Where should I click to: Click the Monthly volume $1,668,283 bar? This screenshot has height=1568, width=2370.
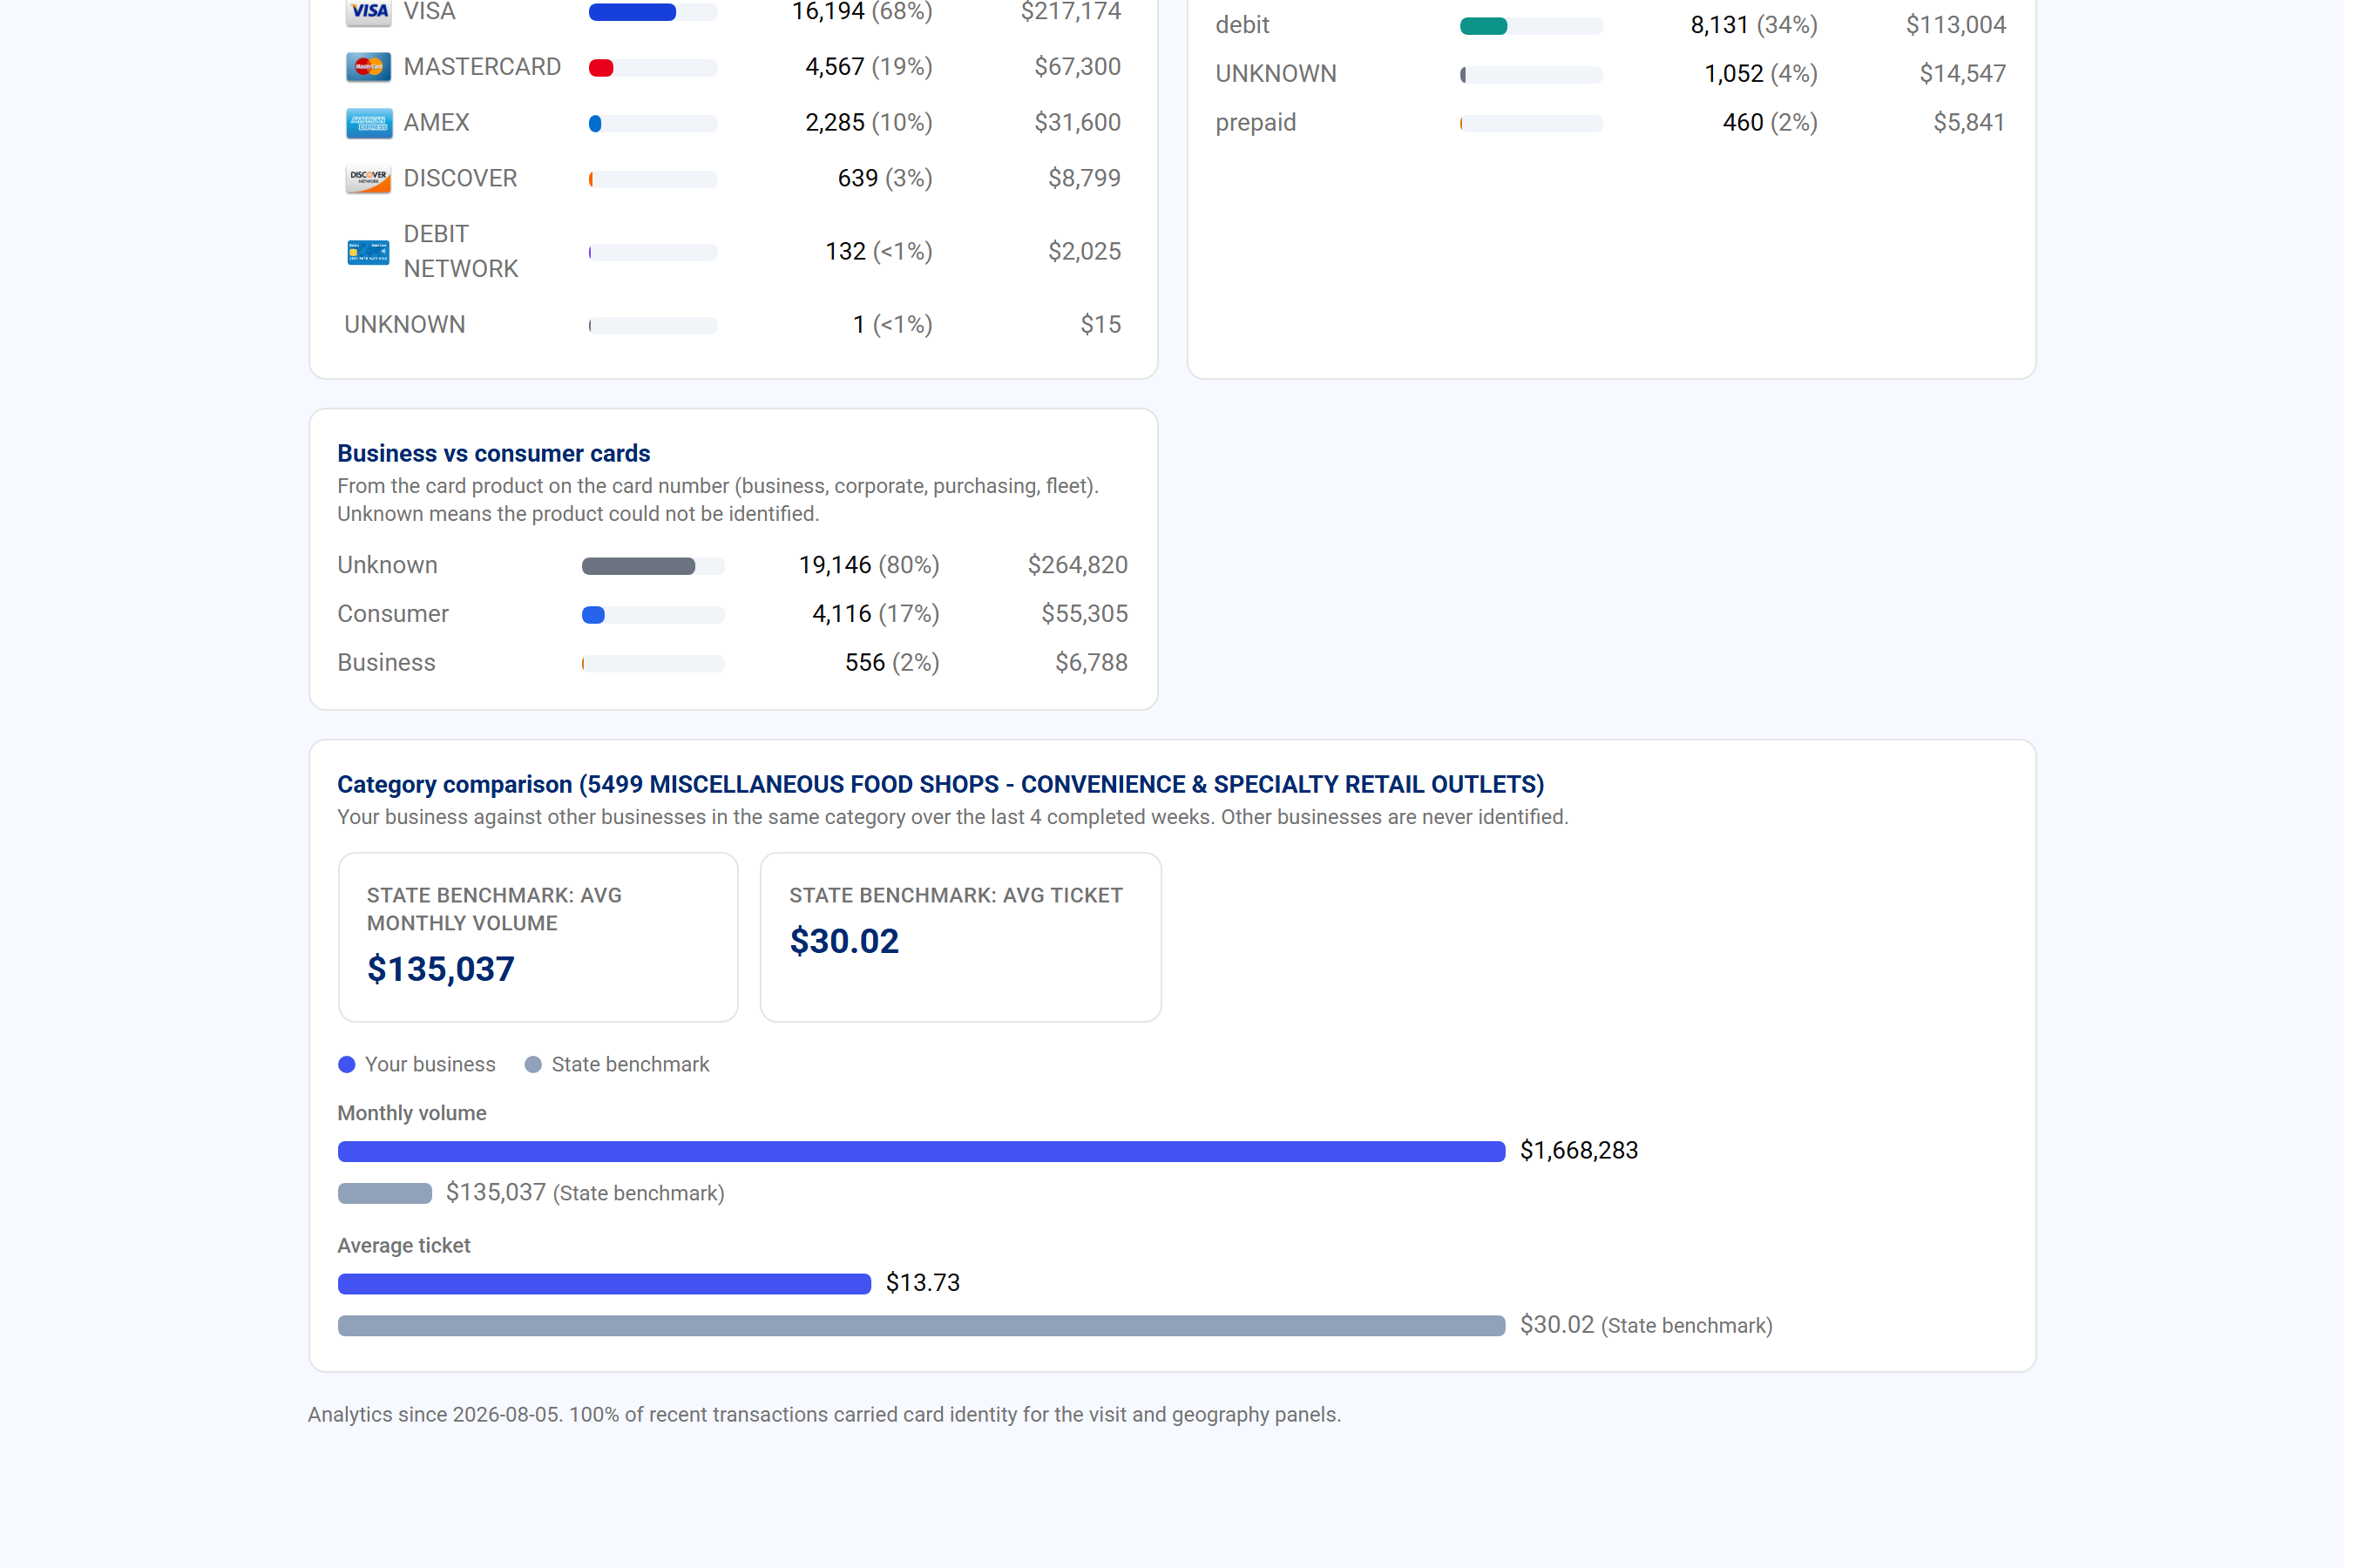(x=921, y=1152)
